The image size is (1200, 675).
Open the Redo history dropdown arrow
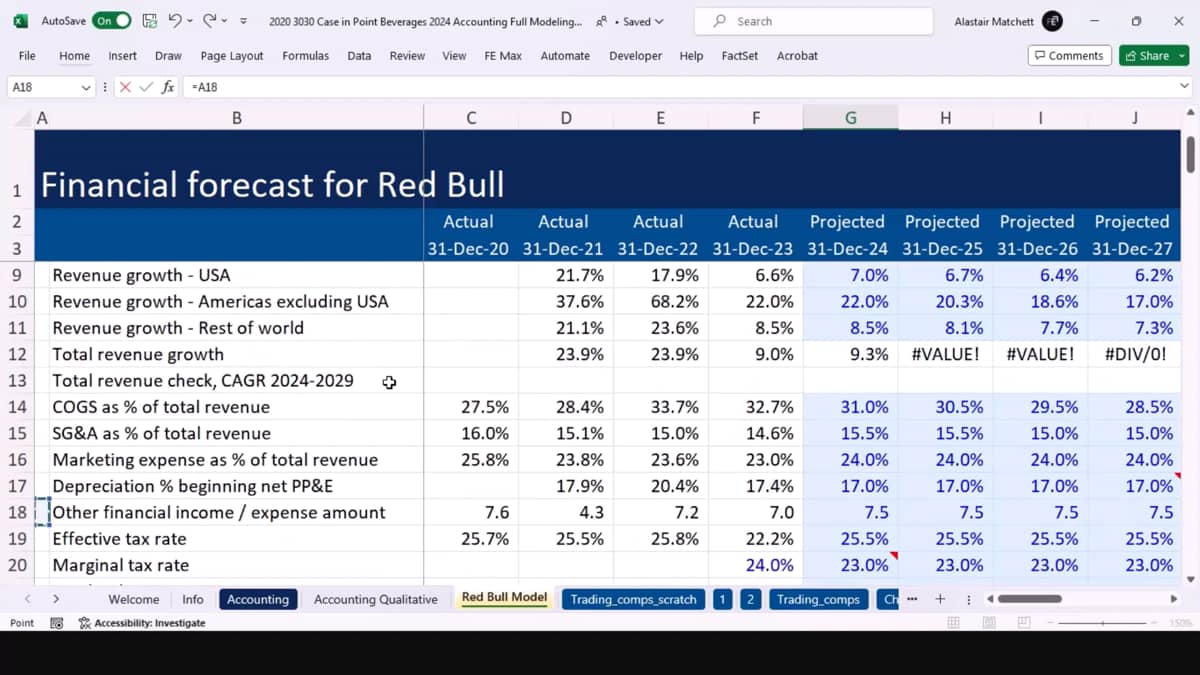(225, 21)
